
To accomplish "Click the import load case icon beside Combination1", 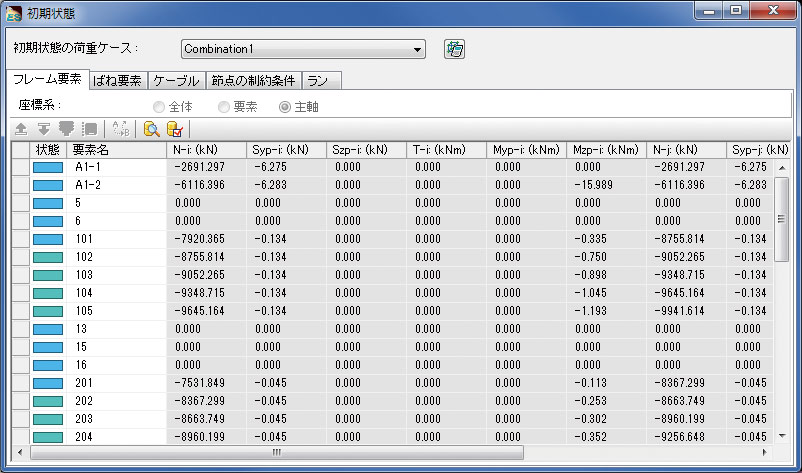I will point(454,49).
